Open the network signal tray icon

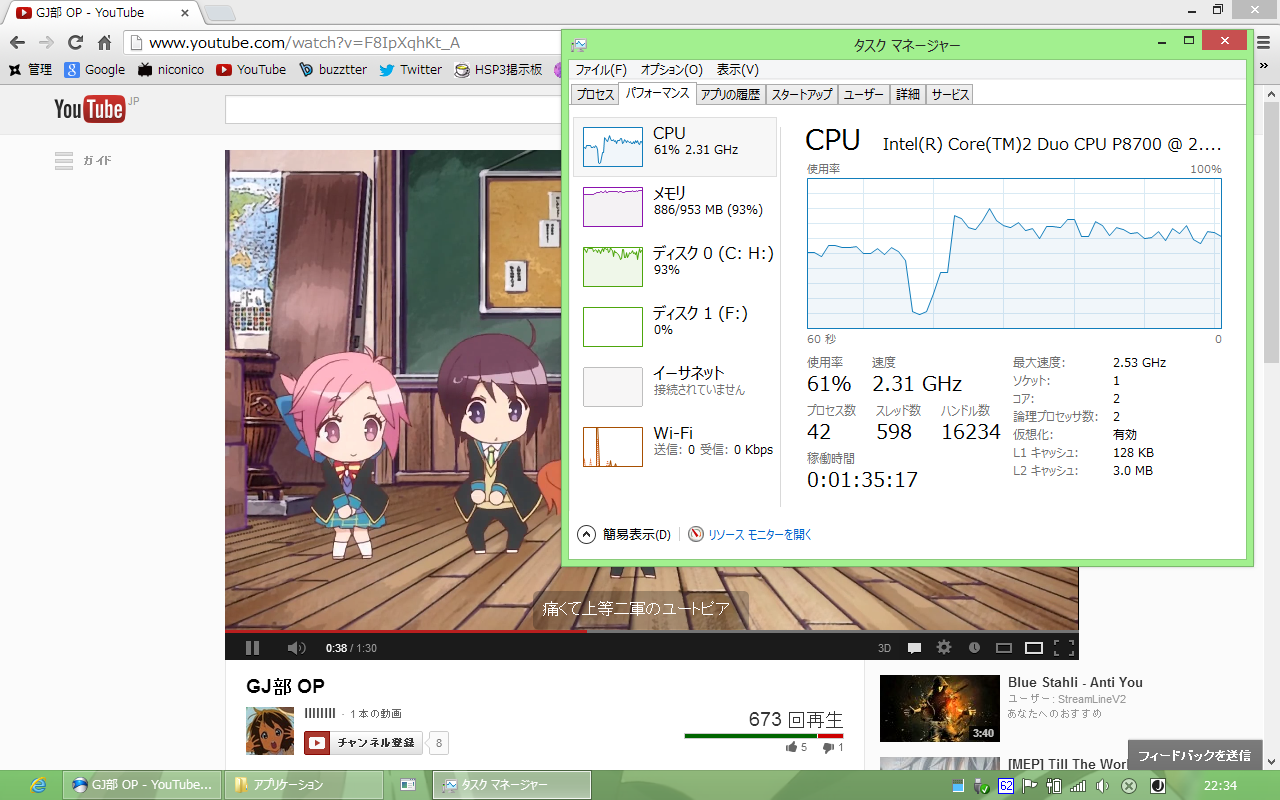(x=1078, y=786)
